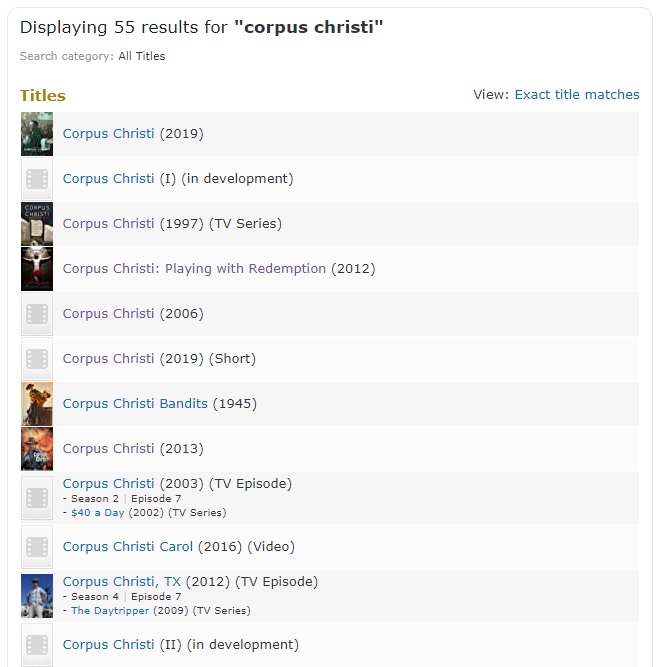Screen dimensions: 659x667
Task: Click film icon for 2003 TV Episode result
Action: (x=37, y=498)
